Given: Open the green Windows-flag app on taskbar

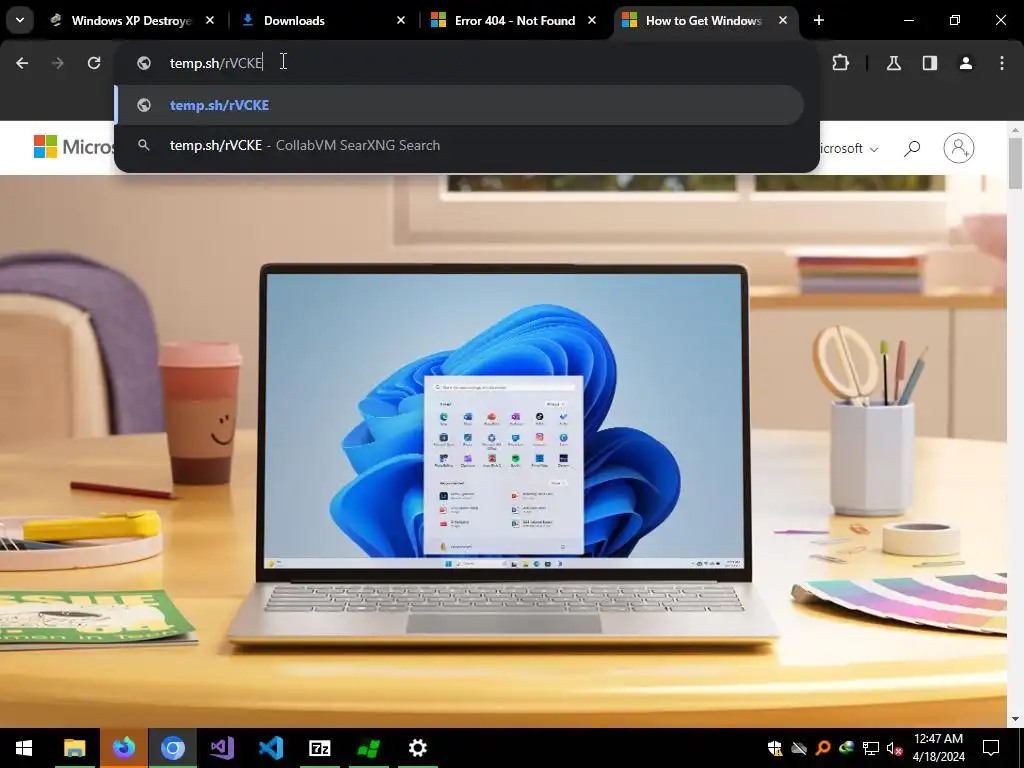Looking at the screenshot, I should pos(368,748).
